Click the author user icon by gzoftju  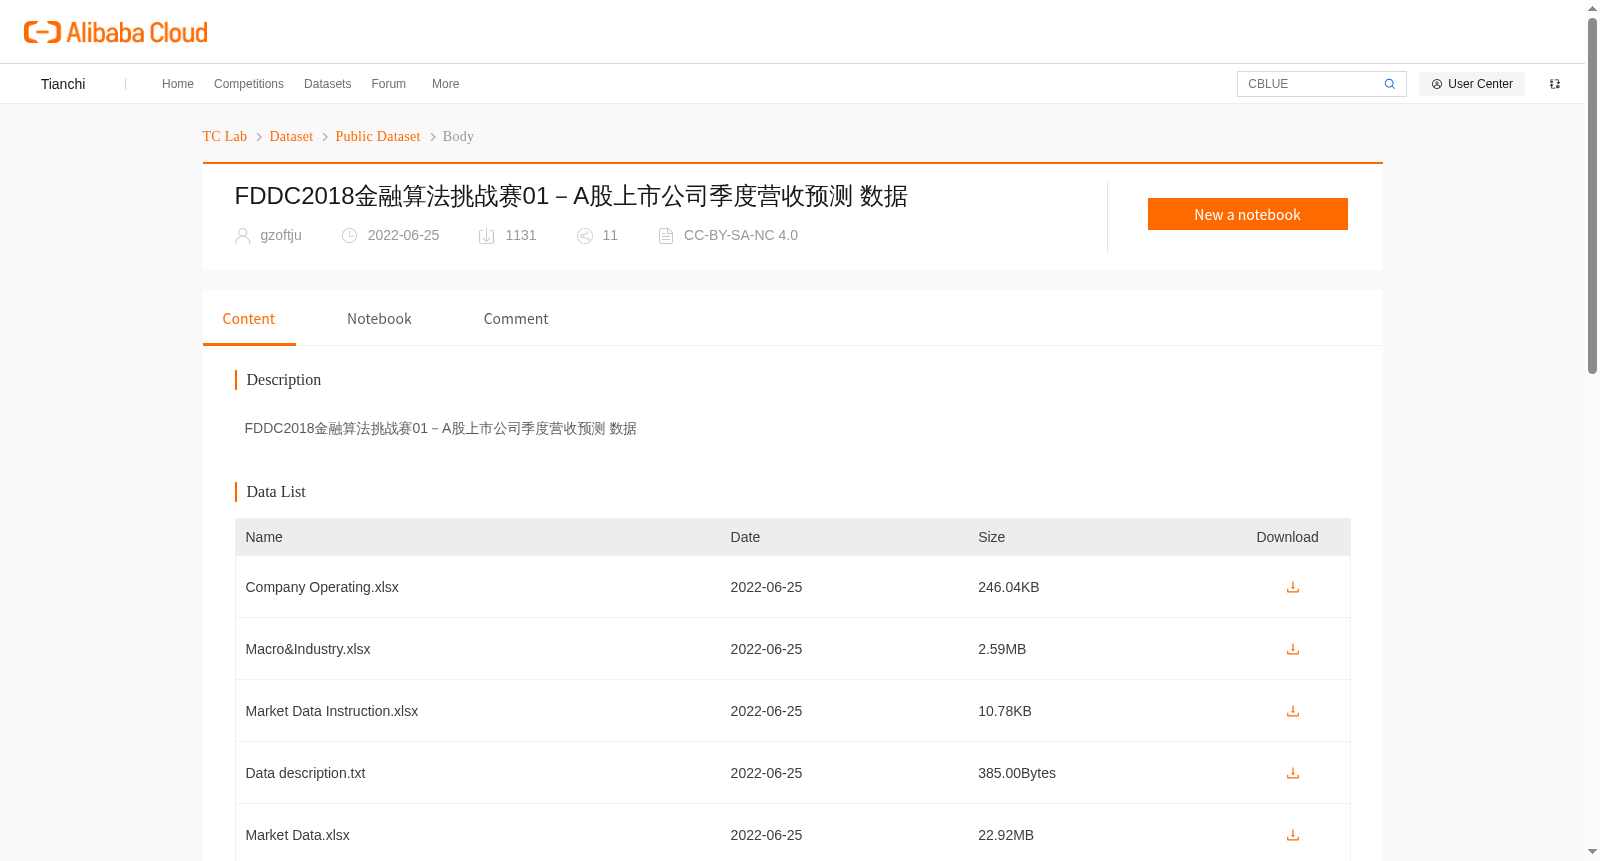[242, 236]
